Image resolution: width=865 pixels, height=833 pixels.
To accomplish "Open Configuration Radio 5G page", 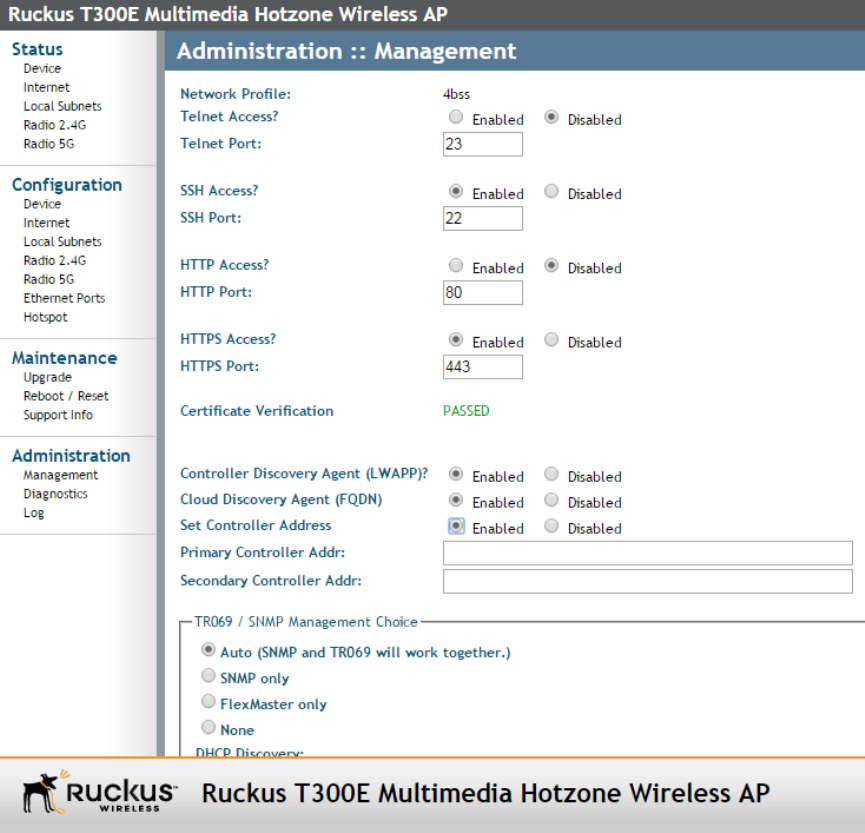I will coord(49,279).
